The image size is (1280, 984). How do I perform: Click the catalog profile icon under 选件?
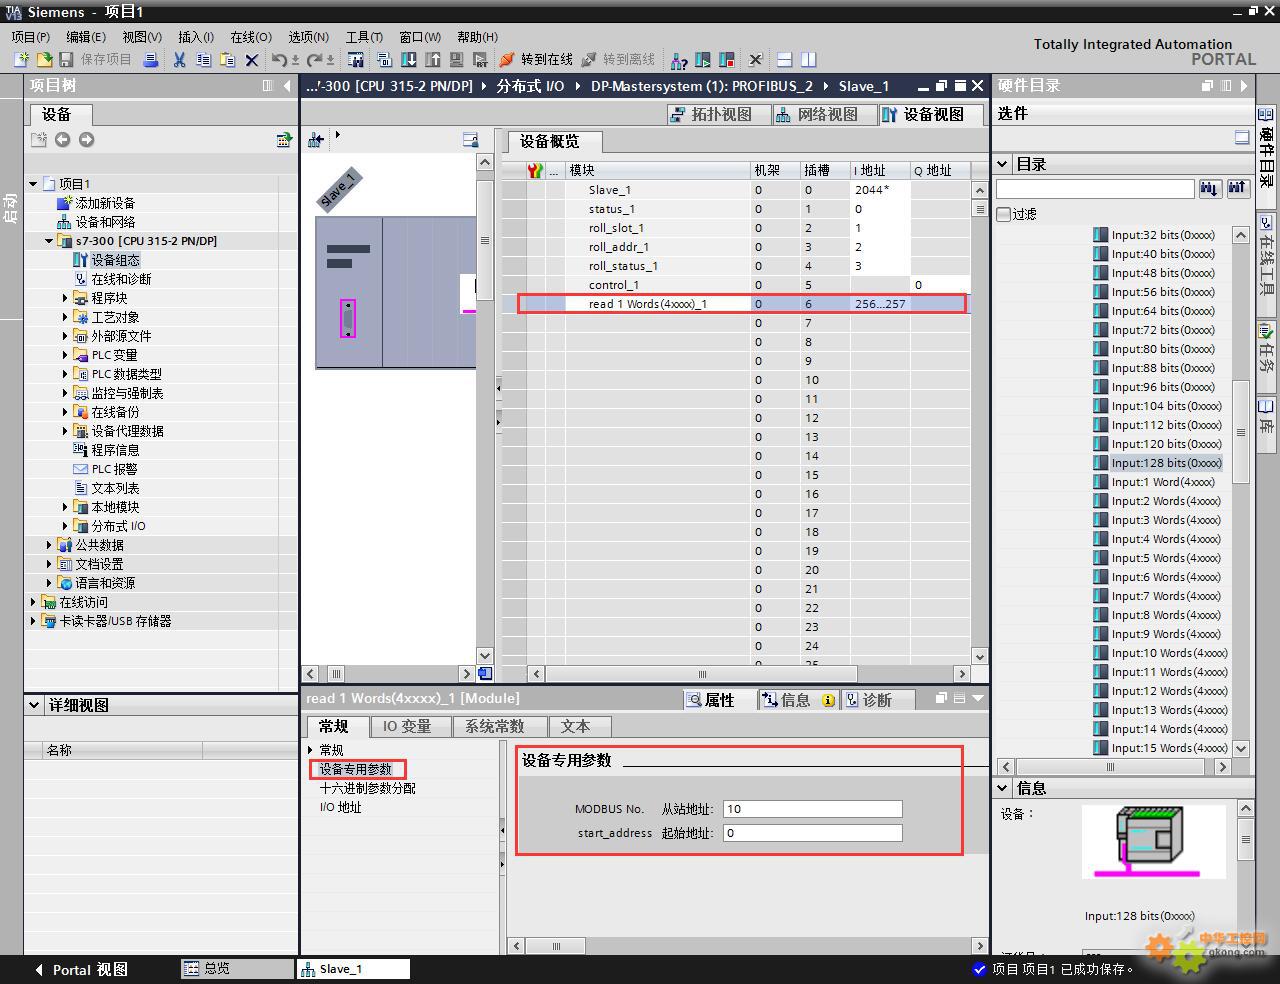pos(1242,138)
